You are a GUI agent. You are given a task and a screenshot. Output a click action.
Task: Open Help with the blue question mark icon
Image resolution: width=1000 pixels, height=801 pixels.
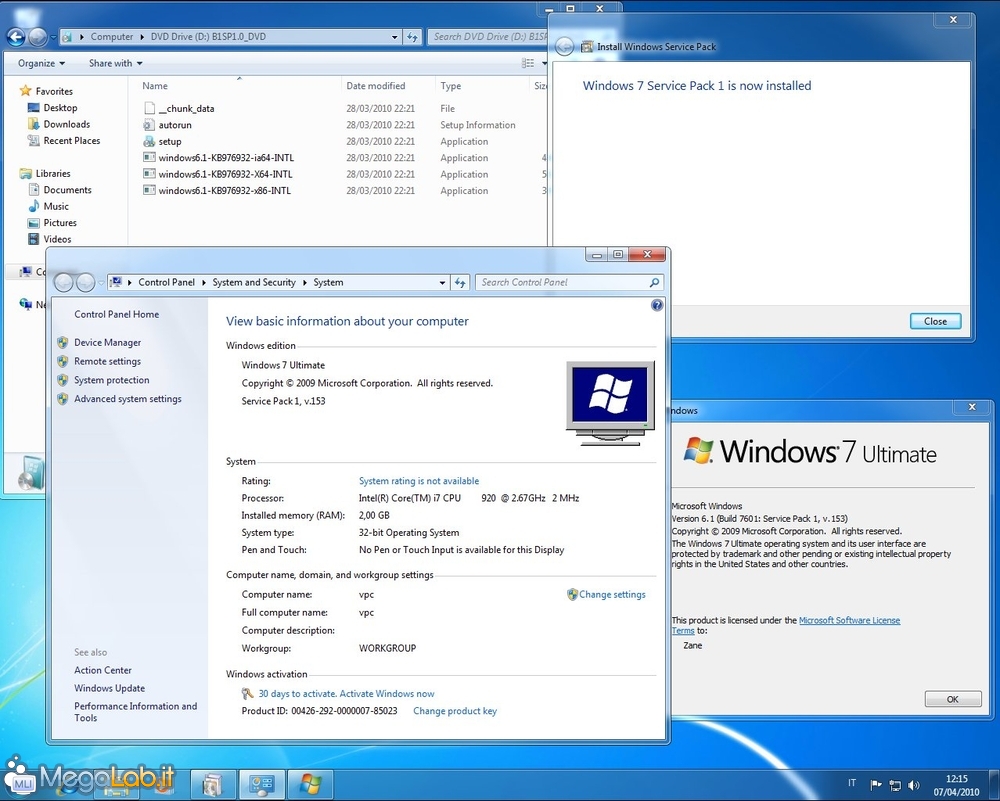pos(657,305)
